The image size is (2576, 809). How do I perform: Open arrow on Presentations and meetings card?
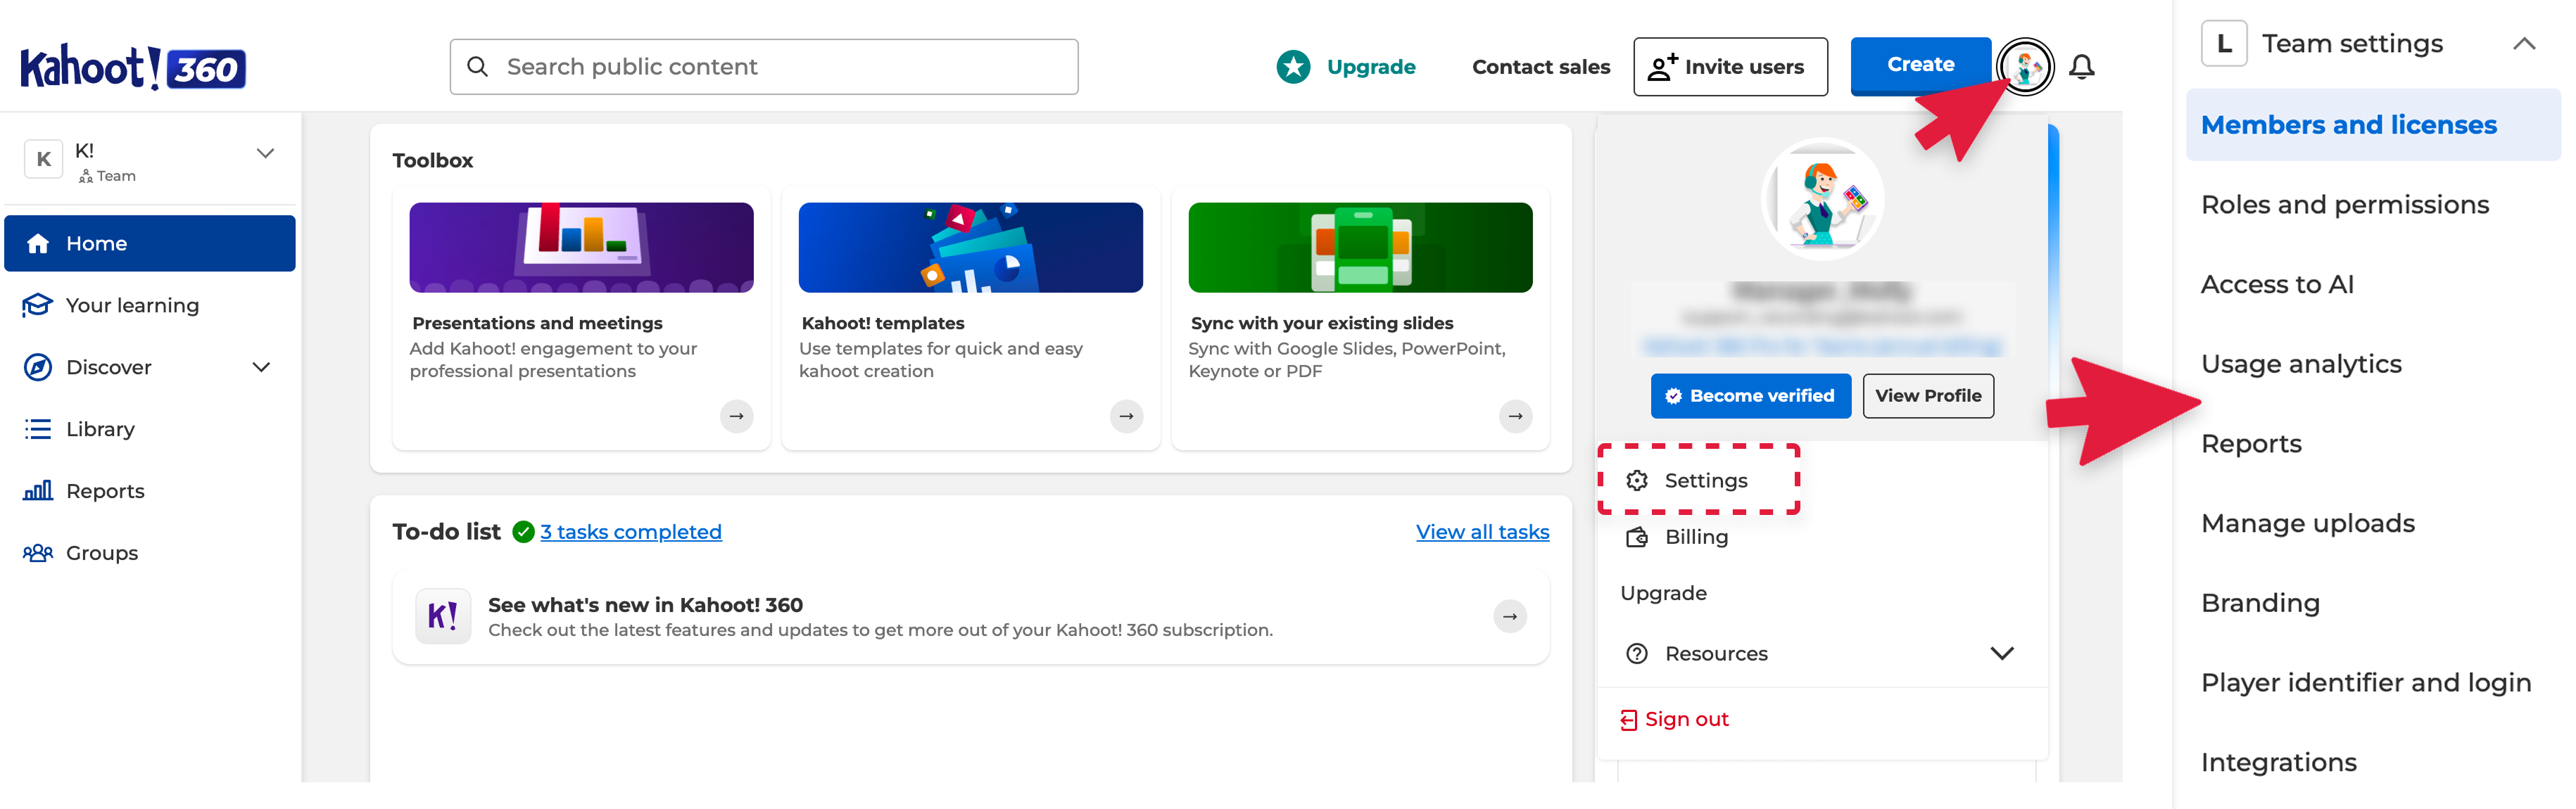(737, 416)
